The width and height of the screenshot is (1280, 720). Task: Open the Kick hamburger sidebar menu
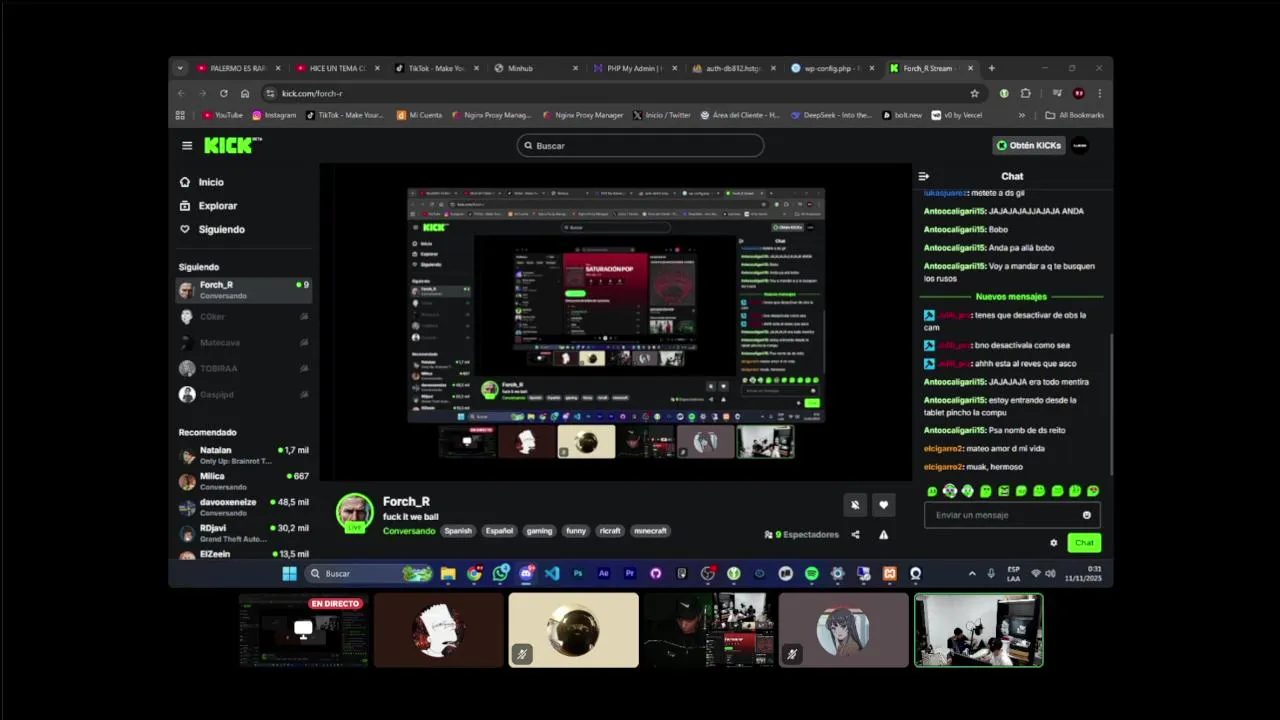pos(187,146)
